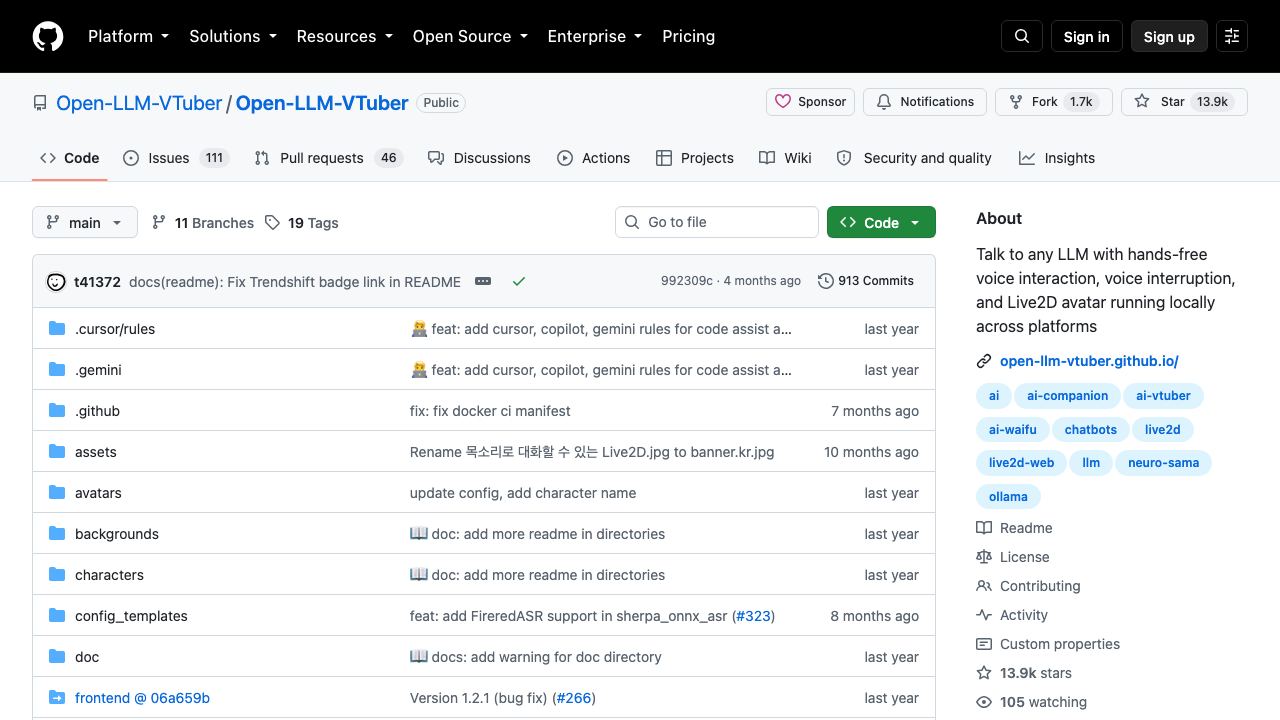Open the 11 Branches link

tap(203, 223)
